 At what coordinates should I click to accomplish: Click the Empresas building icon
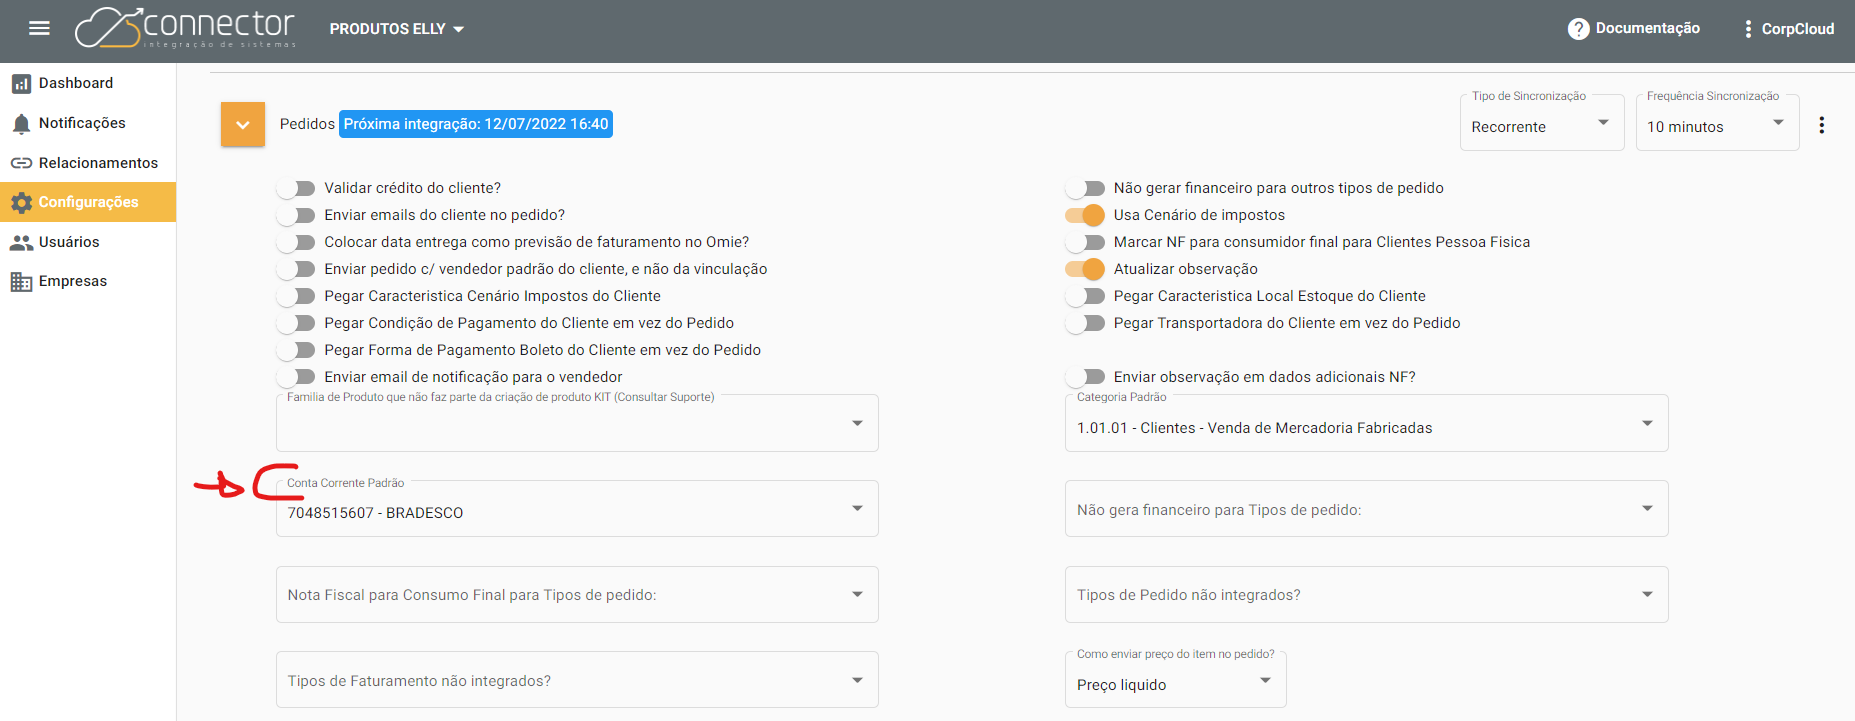(21, 281)
